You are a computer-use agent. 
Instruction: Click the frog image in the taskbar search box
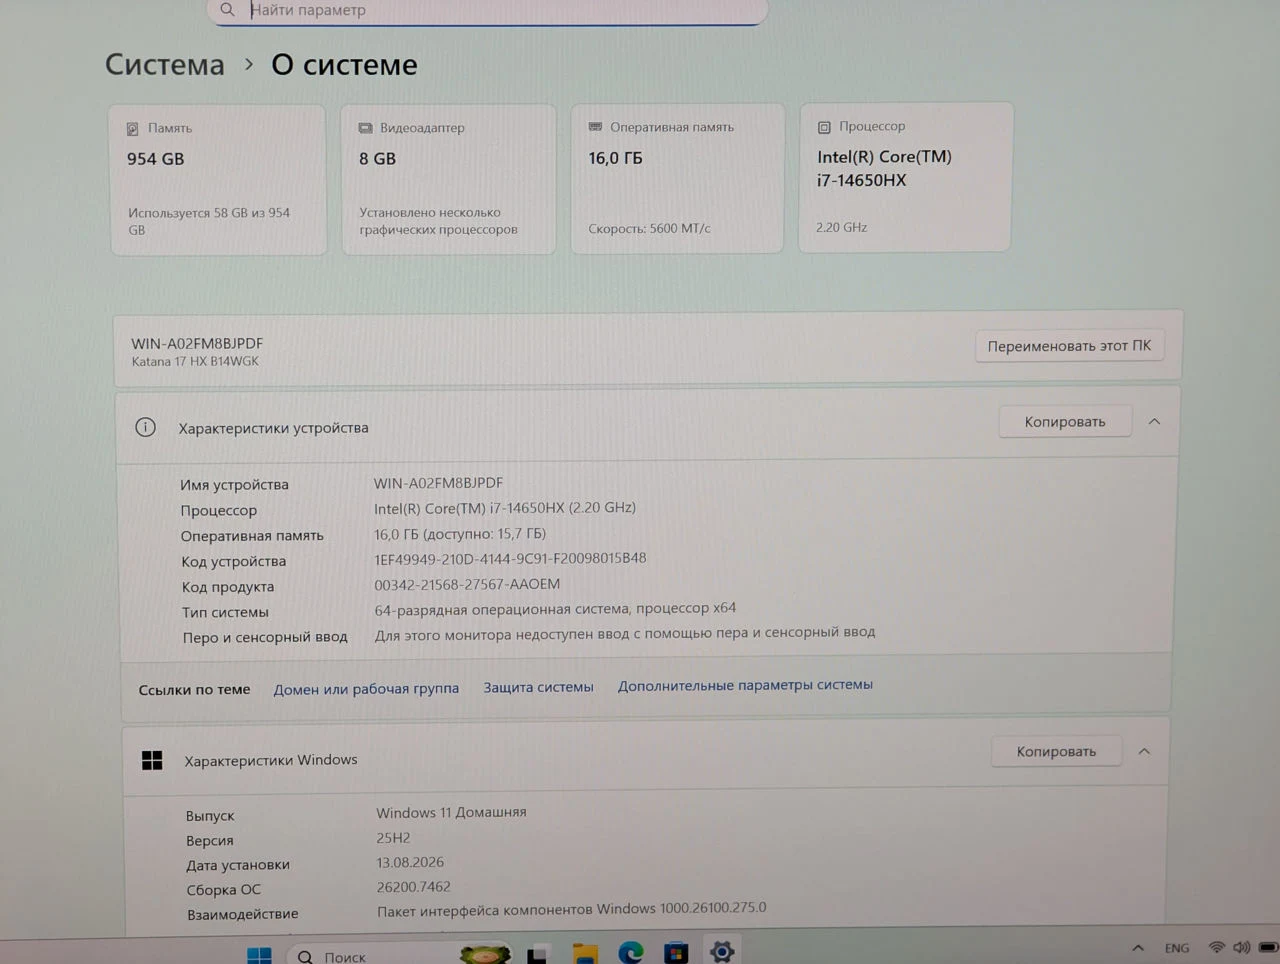tap(485, 954)
